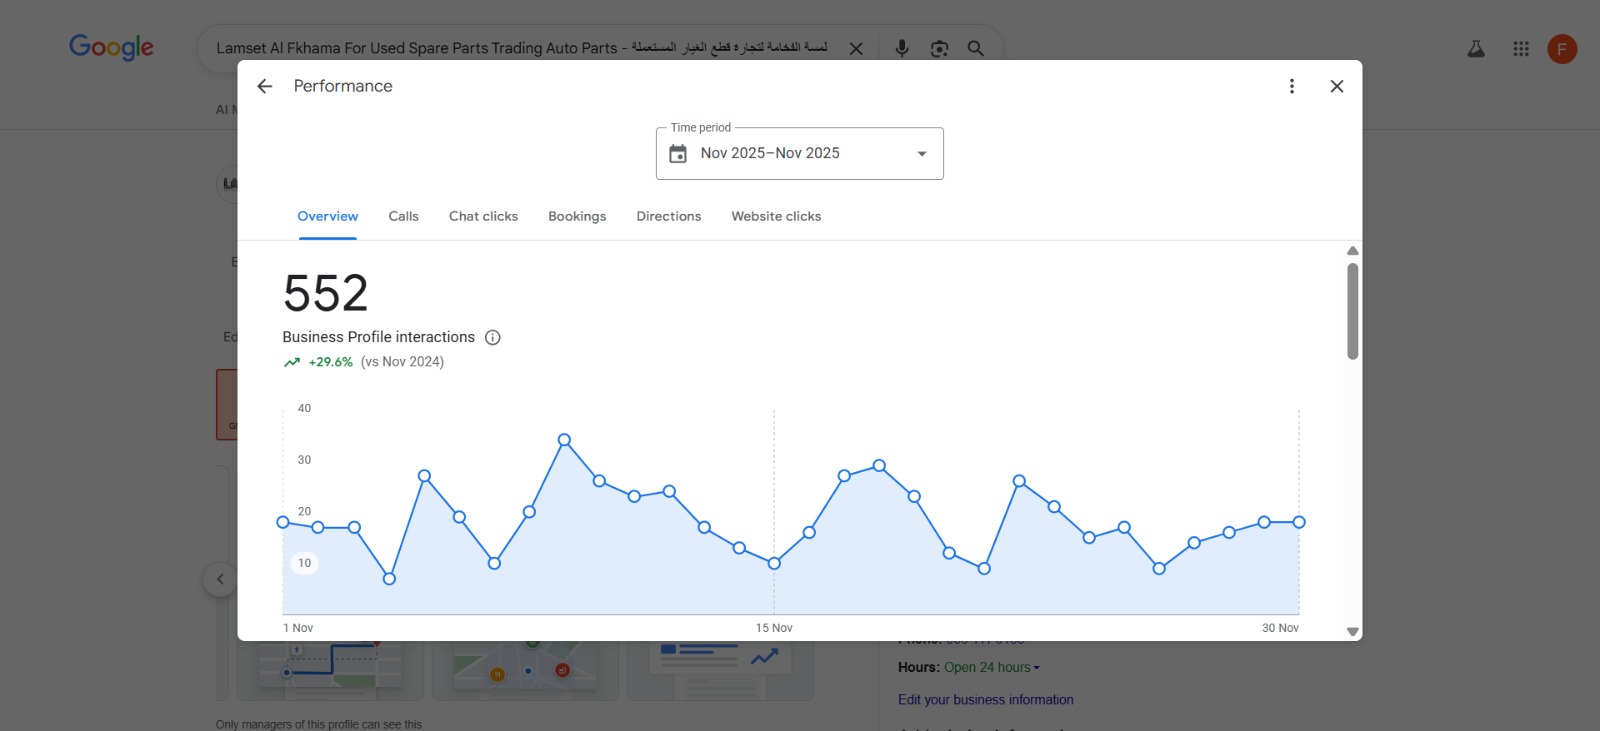1600x731 pixels.
Task: View the Bookings tab
Action: 577,216
